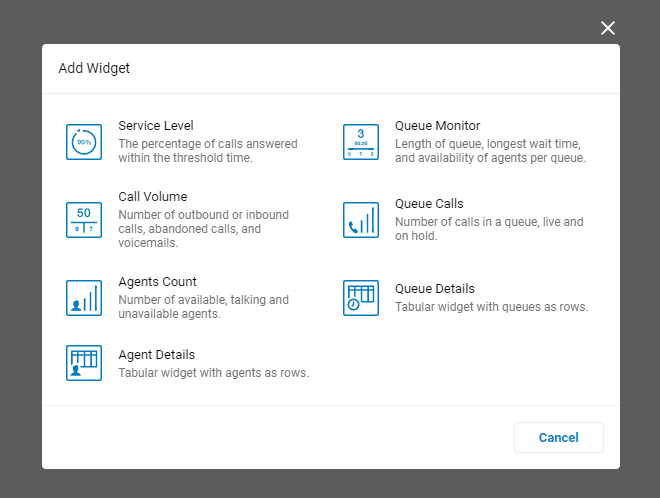Click the Service Level title text
This screenshot has width=660, height=498.
[156, 126]
